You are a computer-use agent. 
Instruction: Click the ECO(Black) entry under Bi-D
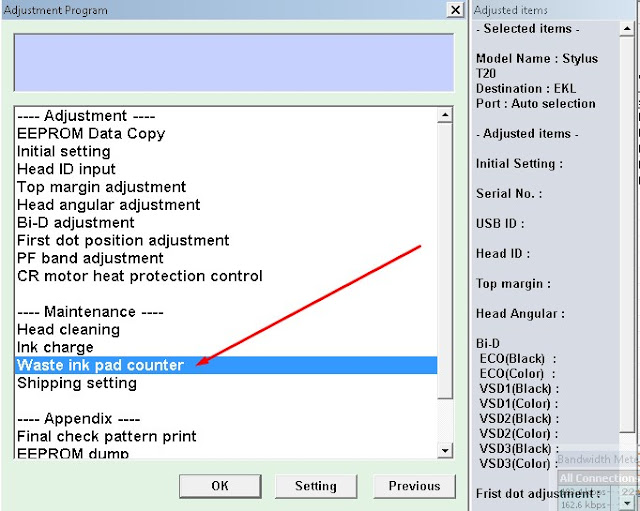[518, 359]
